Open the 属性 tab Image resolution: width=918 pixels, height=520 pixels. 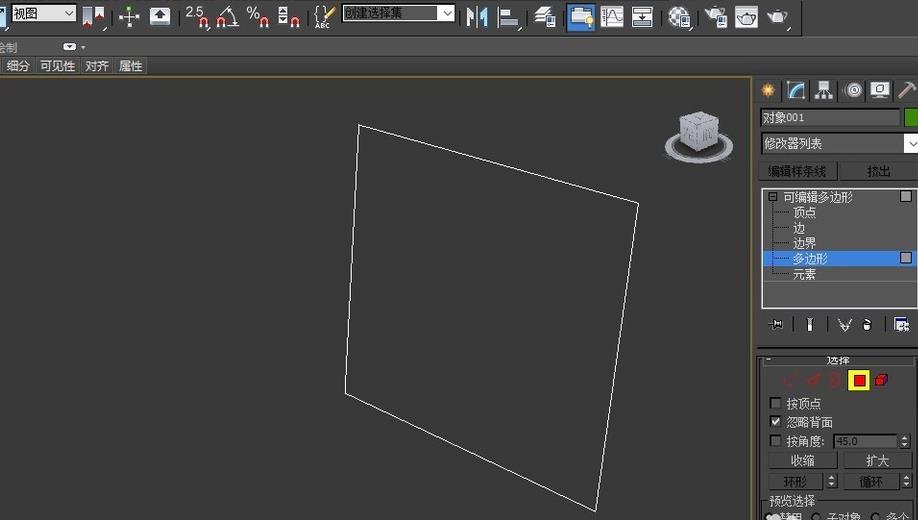click(x=131, y=66)
